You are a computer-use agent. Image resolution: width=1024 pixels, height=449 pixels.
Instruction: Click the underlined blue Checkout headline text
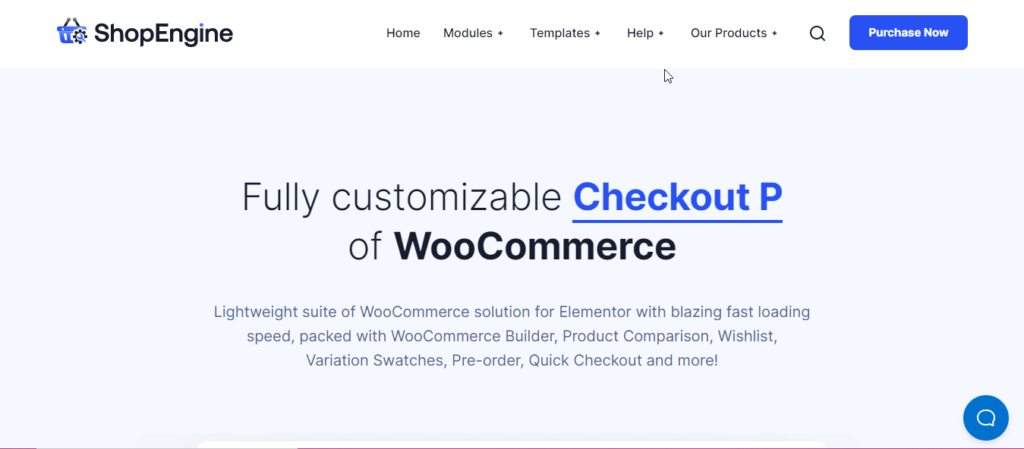pos(677,197)
